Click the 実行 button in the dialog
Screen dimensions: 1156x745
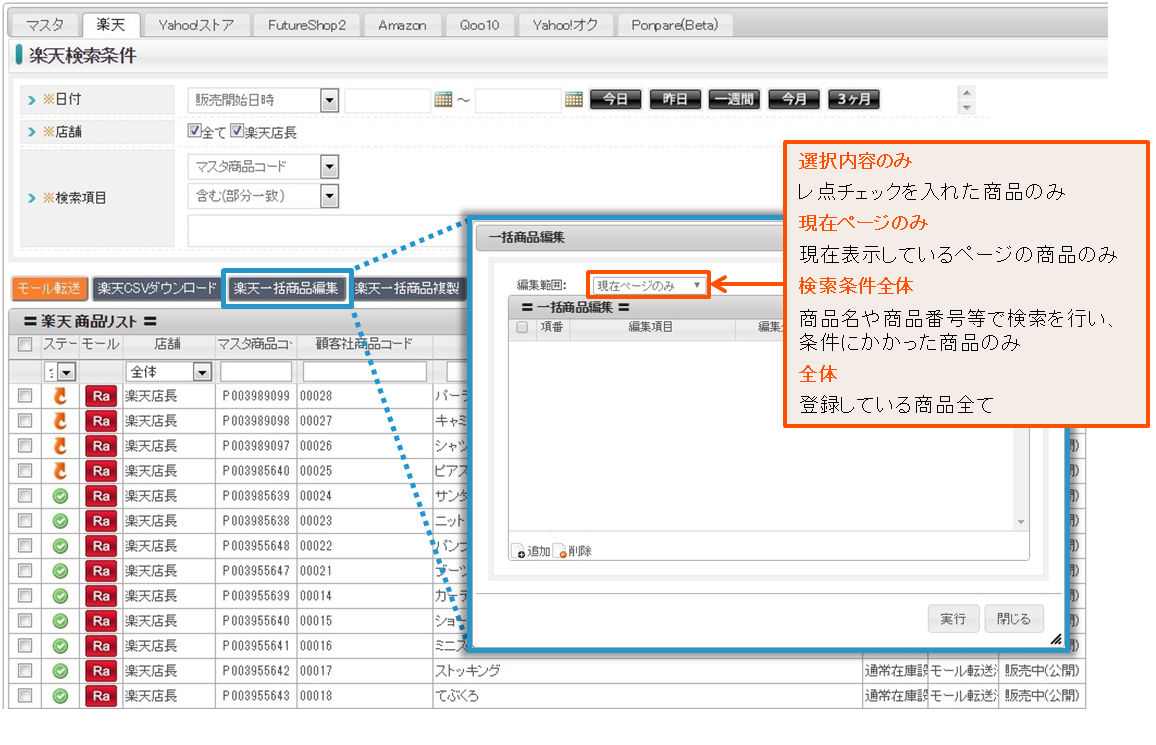point(953,619)
